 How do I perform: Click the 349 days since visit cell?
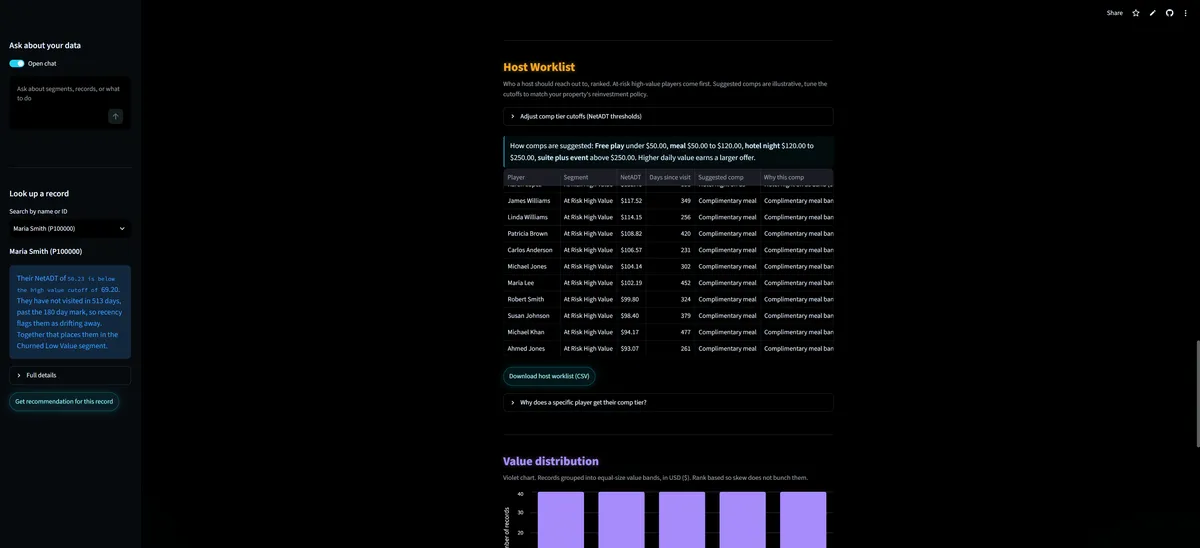point(670,200)
